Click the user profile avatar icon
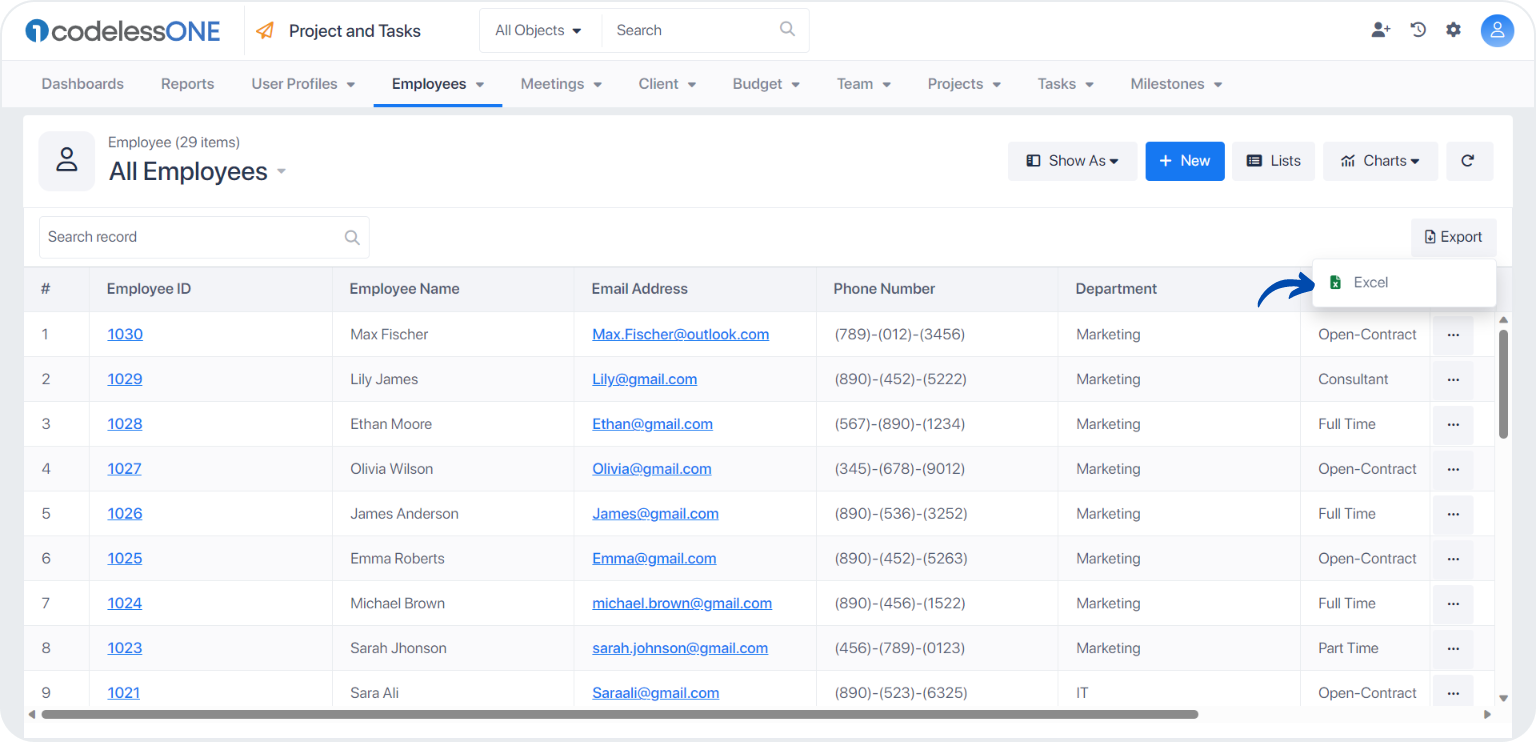1536x742 pixels. tap(1497, 31)
